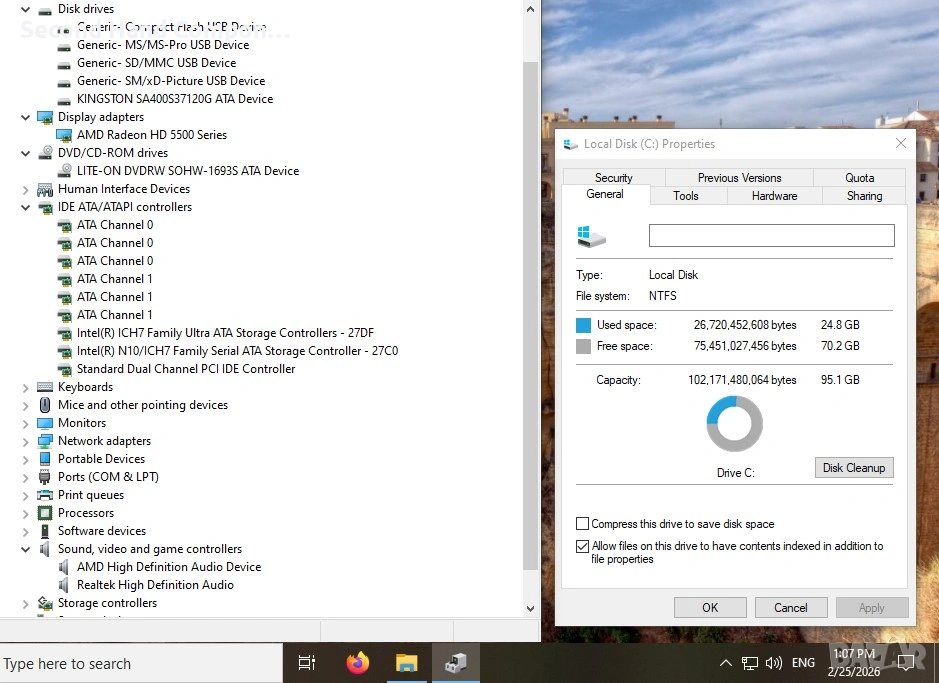939x683 pixels.
Task: Collapse the Display adapters category
Action: 26,117
